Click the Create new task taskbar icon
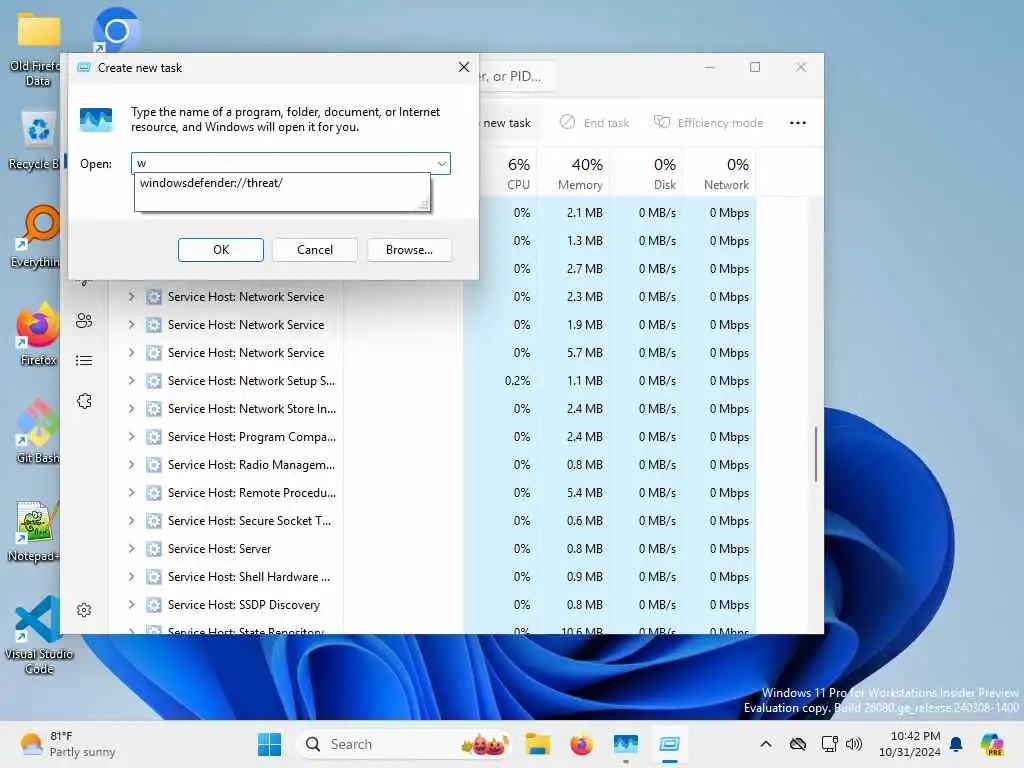Image resolution: width=1024 pixels, height=768 pixels. (669, 744)
